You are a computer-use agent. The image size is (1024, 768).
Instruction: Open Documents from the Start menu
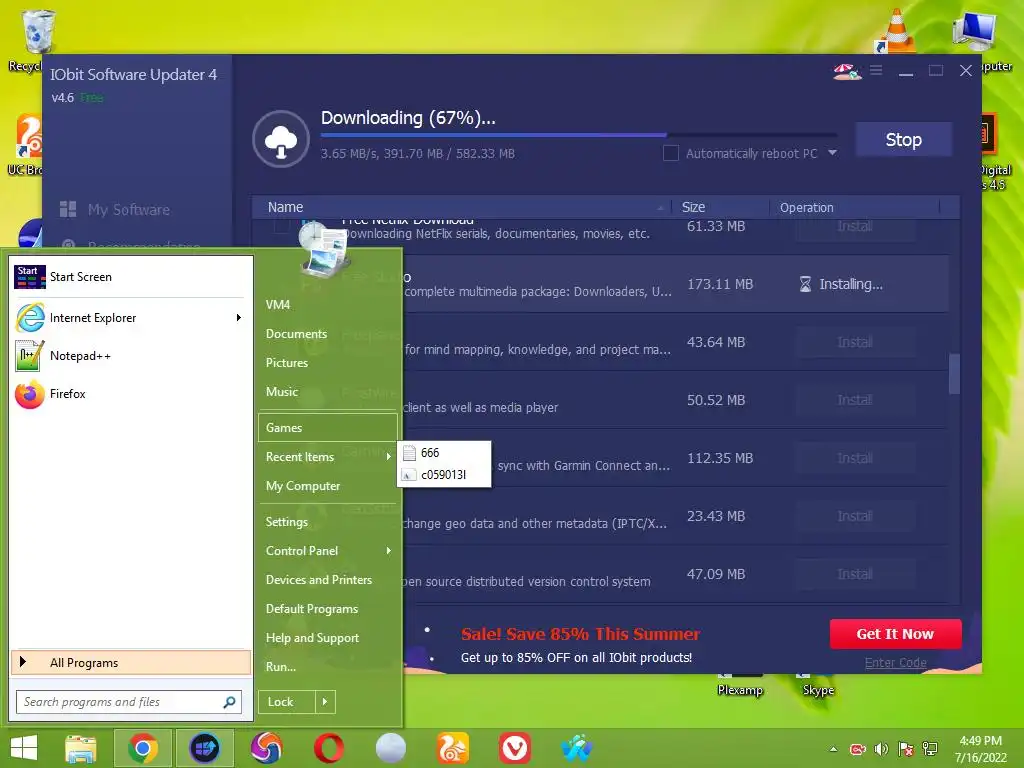pyautogui.click(x=296, y=334)
